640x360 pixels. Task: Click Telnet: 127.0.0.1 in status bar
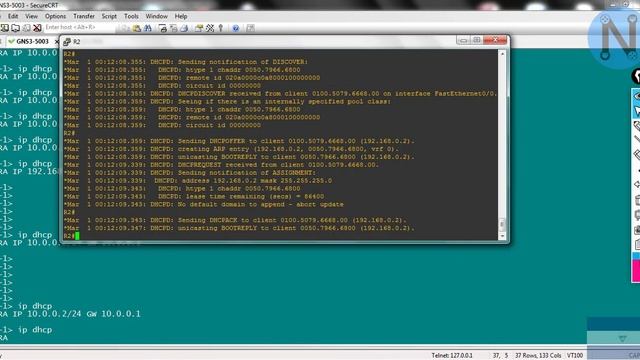[452, 355]
